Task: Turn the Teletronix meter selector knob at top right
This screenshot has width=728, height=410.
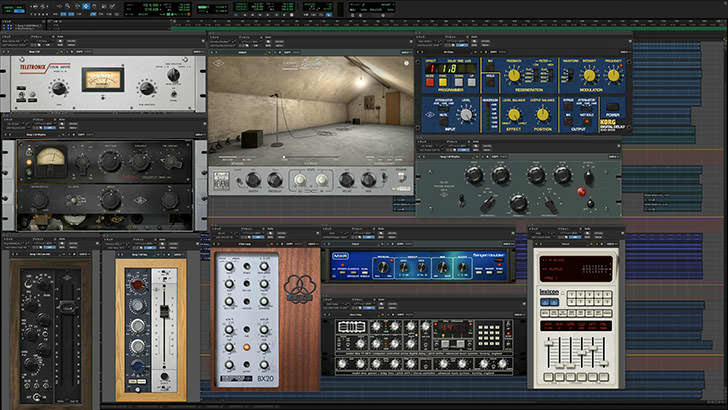Action: 173,74
